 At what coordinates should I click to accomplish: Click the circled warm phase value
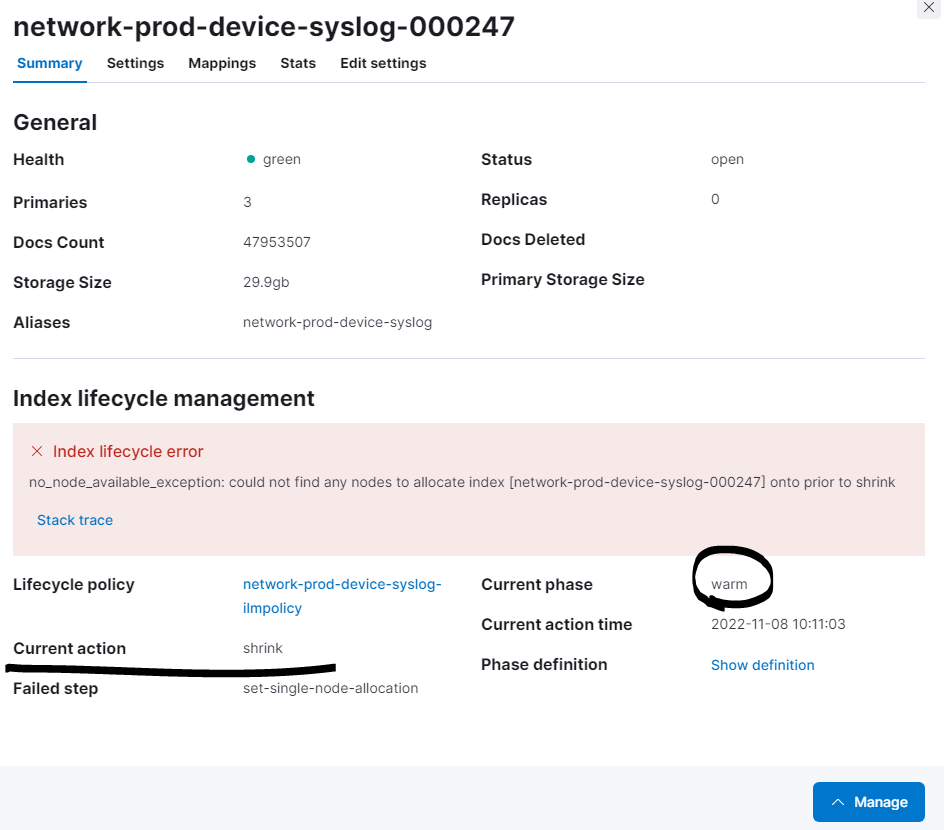[729, 584]
